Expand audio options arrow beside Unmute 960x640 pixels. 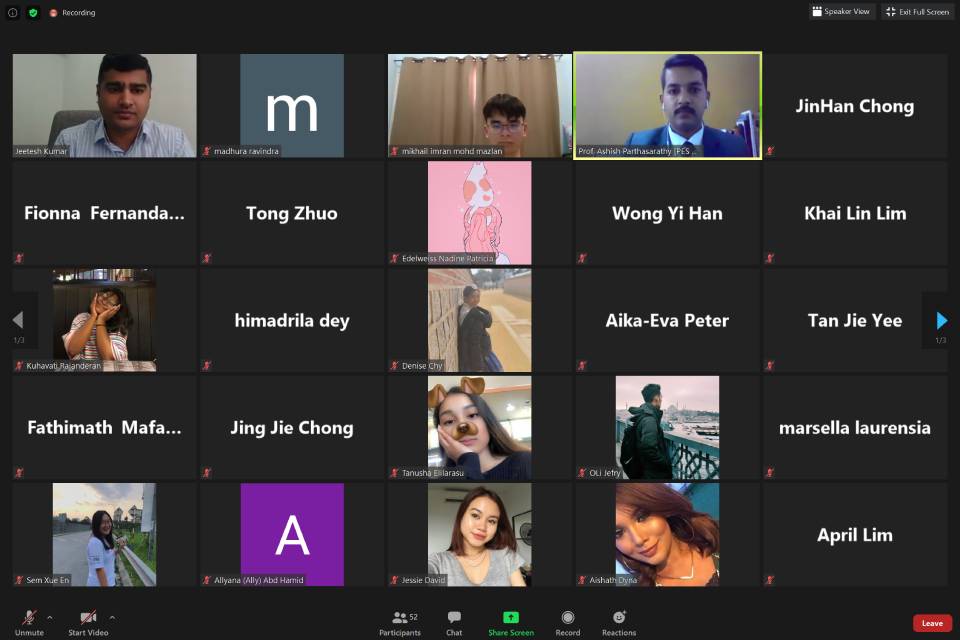tap(50, 617)
